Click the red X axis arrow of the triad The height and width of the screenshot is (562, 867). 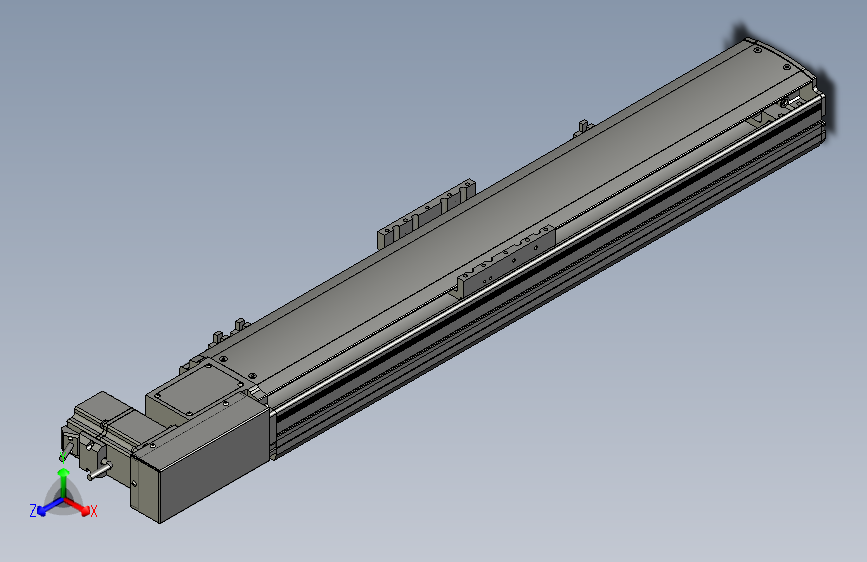[78, 506]
